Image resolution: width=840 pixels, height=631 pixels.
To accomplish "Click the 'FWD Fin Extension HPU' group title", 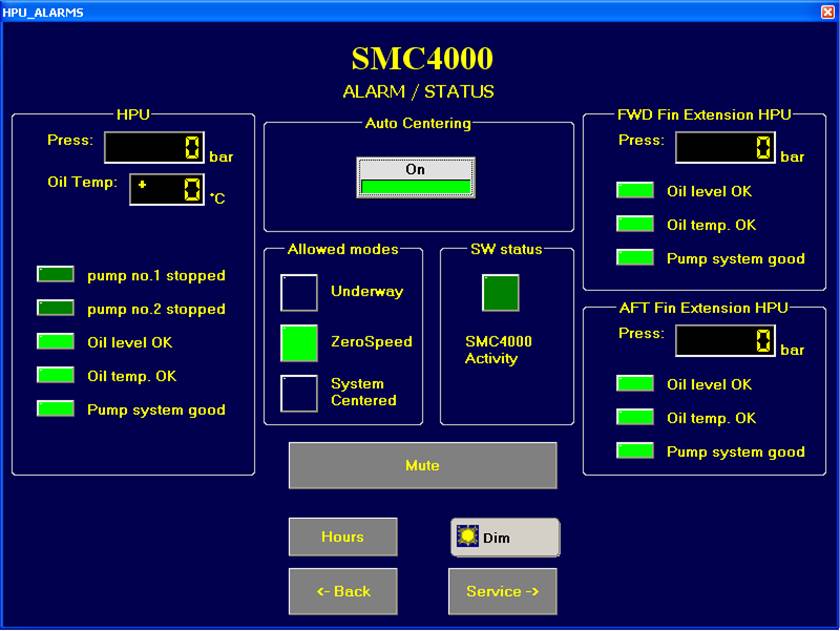I will (x=704, y=115).
